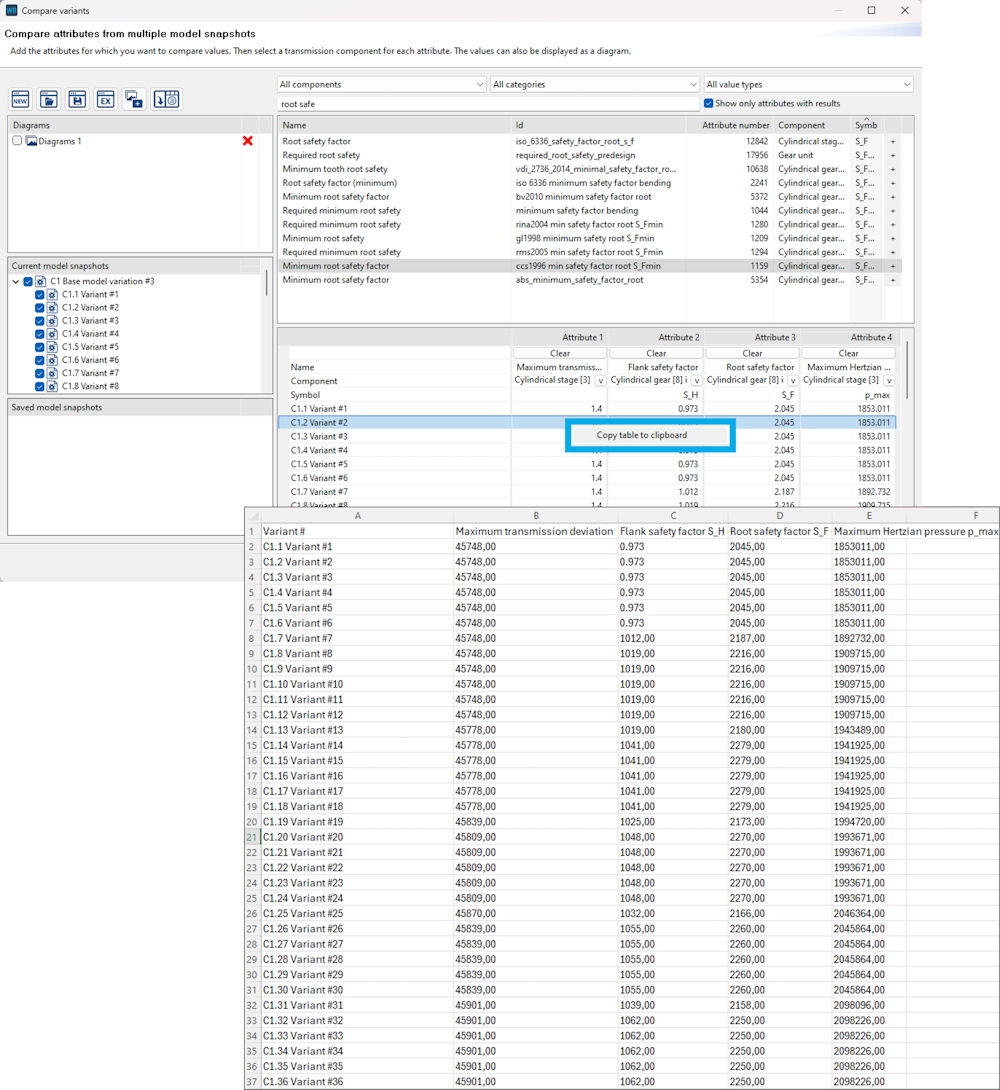
Task: Open the import-with-settings toolbar icon
Action: [164, 99]
